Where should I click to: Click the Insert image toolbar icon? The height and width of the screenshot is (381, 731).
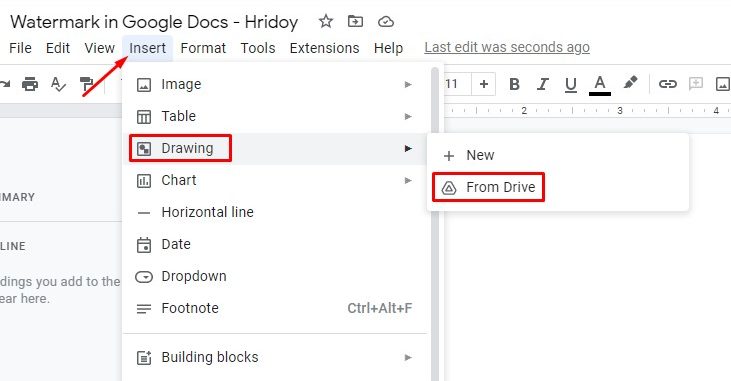[723, 84]
